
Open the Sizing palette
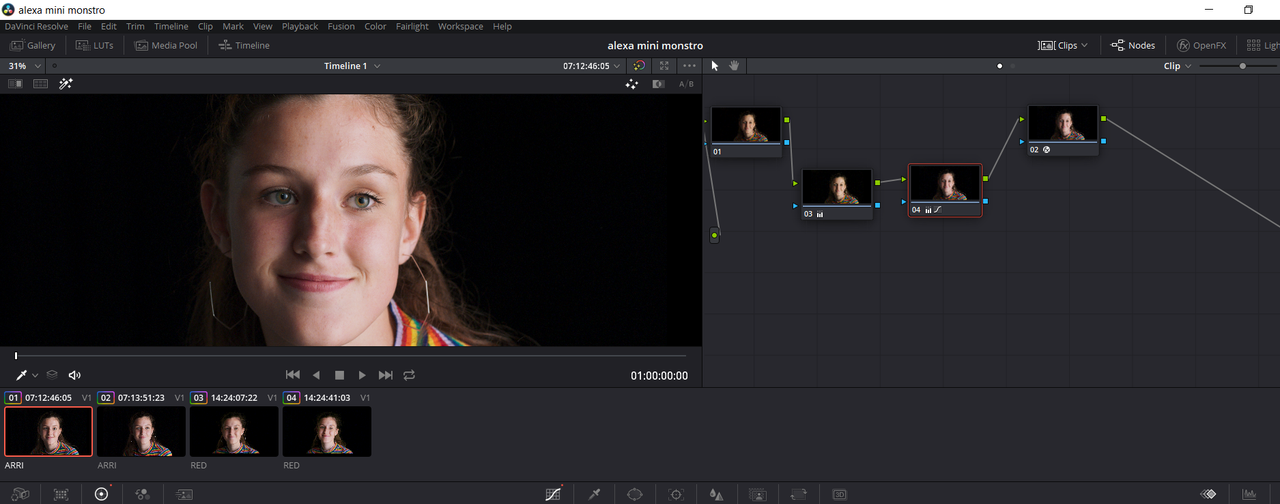[798, 494]
